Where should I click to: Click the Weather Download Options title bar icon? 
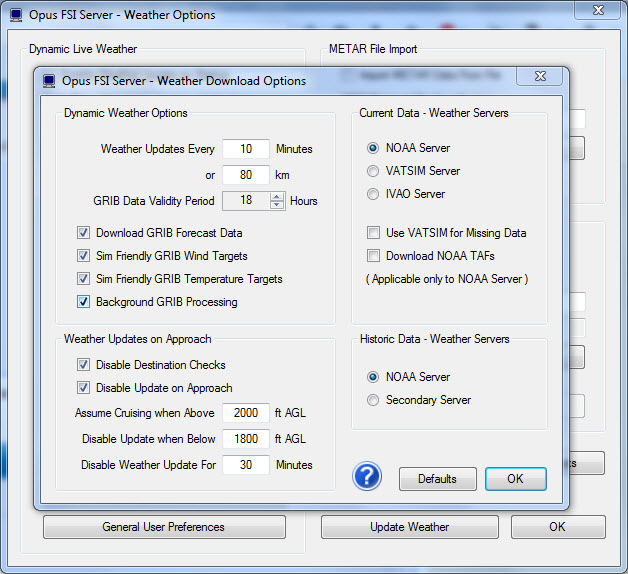[x=49, y=81]
